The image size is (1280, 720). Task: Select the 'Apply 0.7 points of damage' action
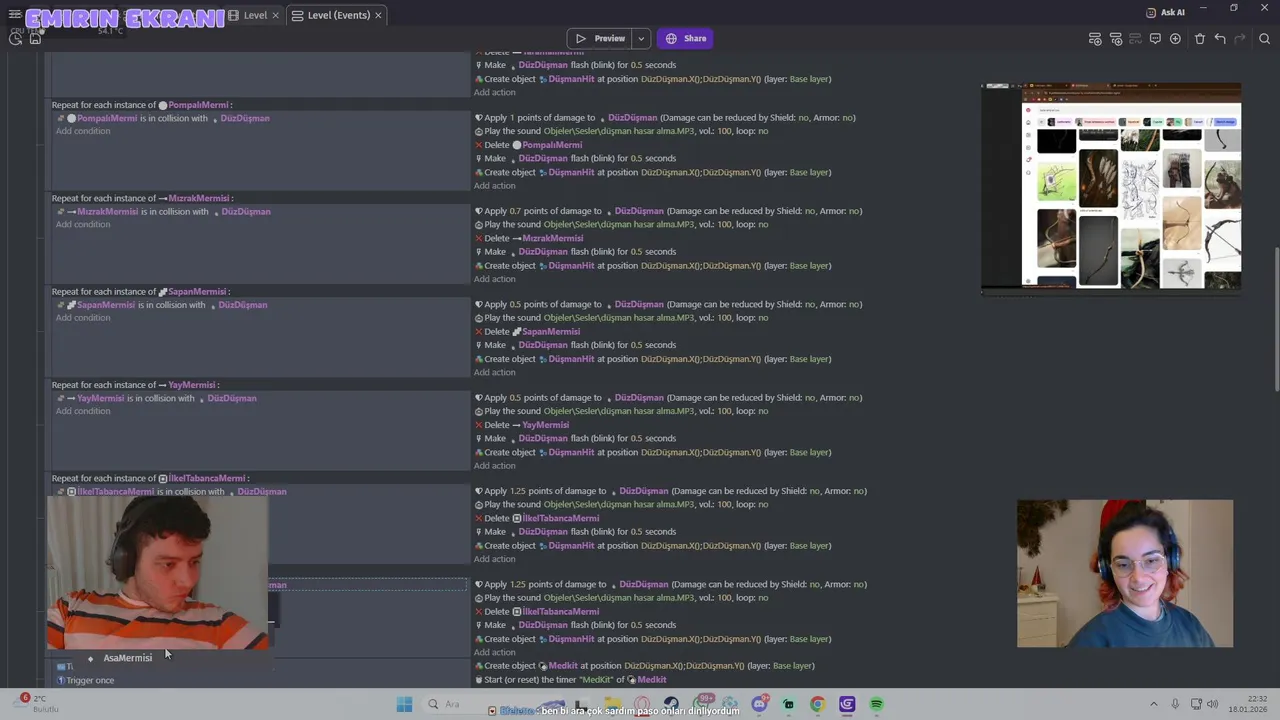668,211
